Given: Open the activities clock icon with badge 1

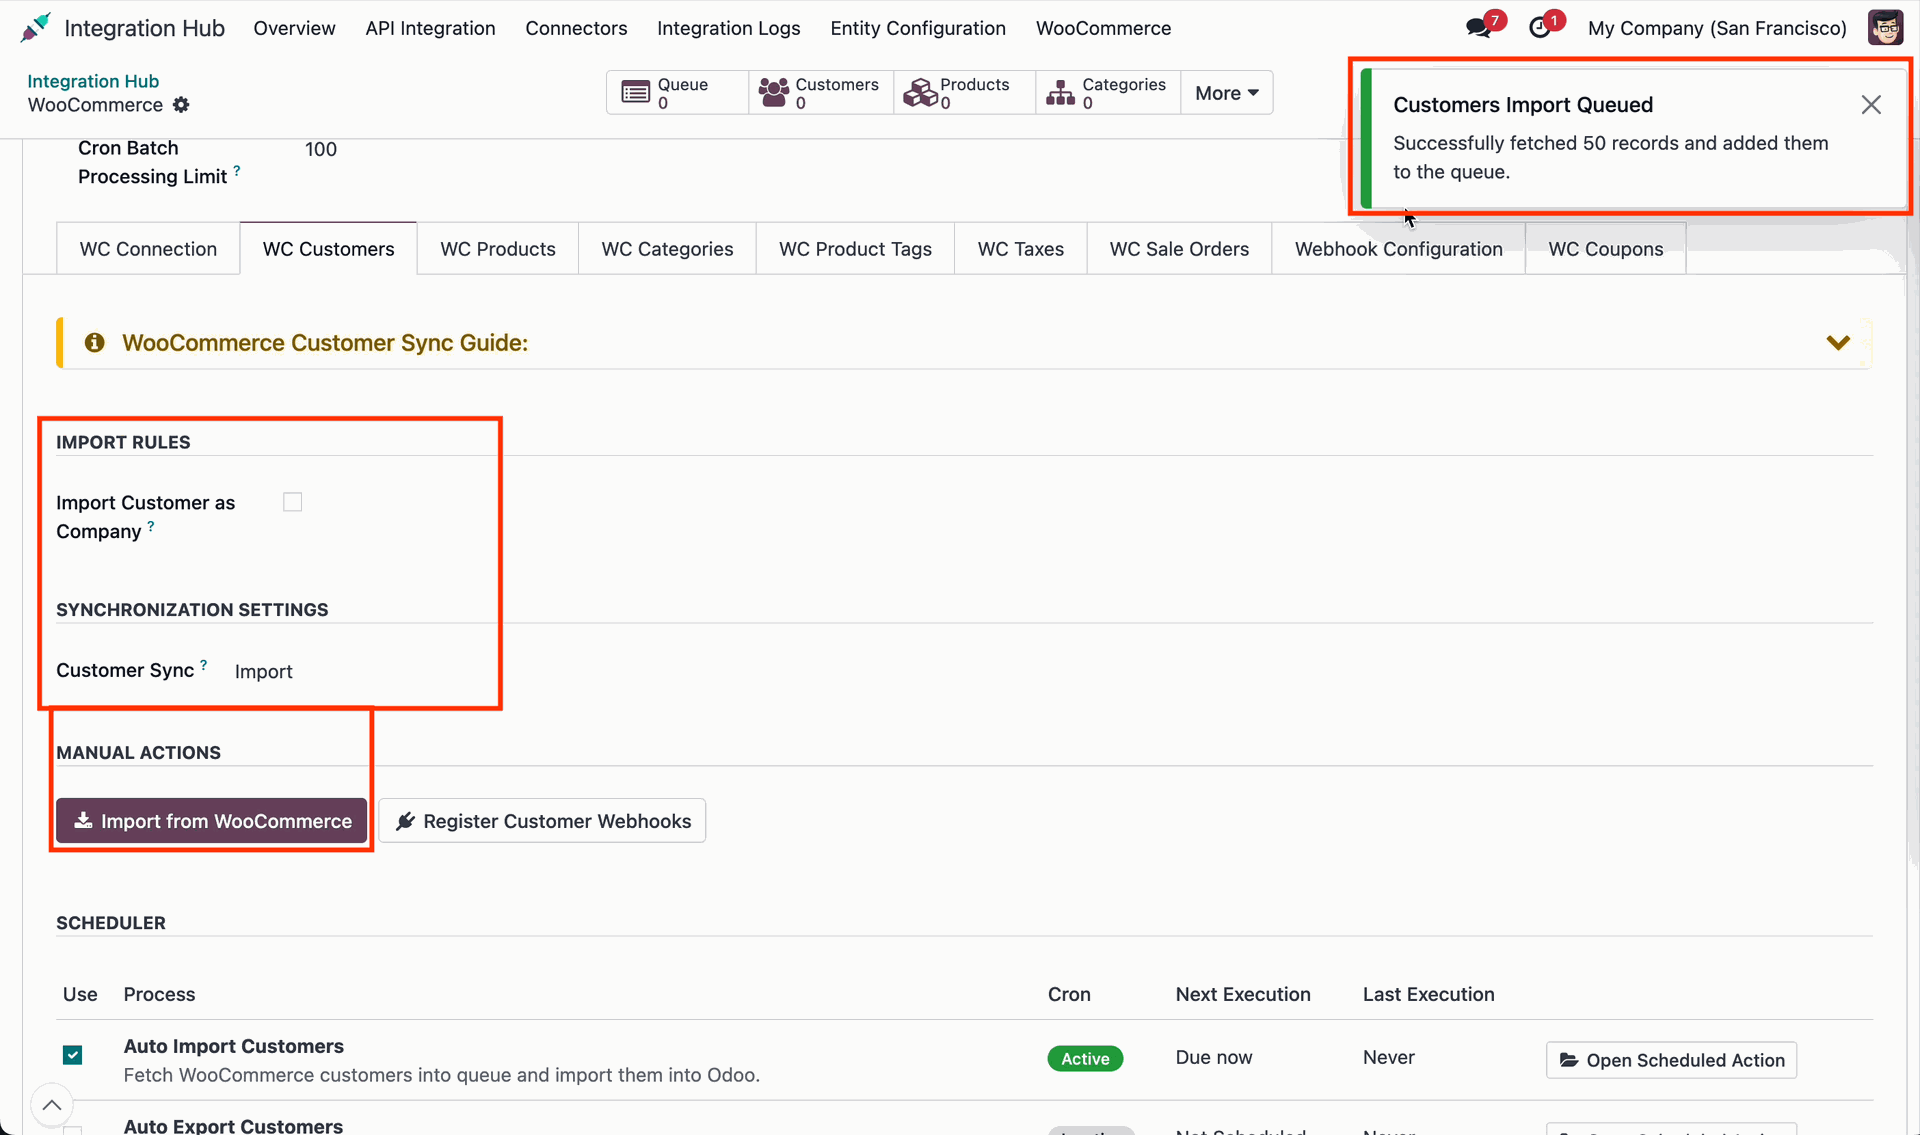Looking at the screenshot, I should click(x=1540, y=28).
